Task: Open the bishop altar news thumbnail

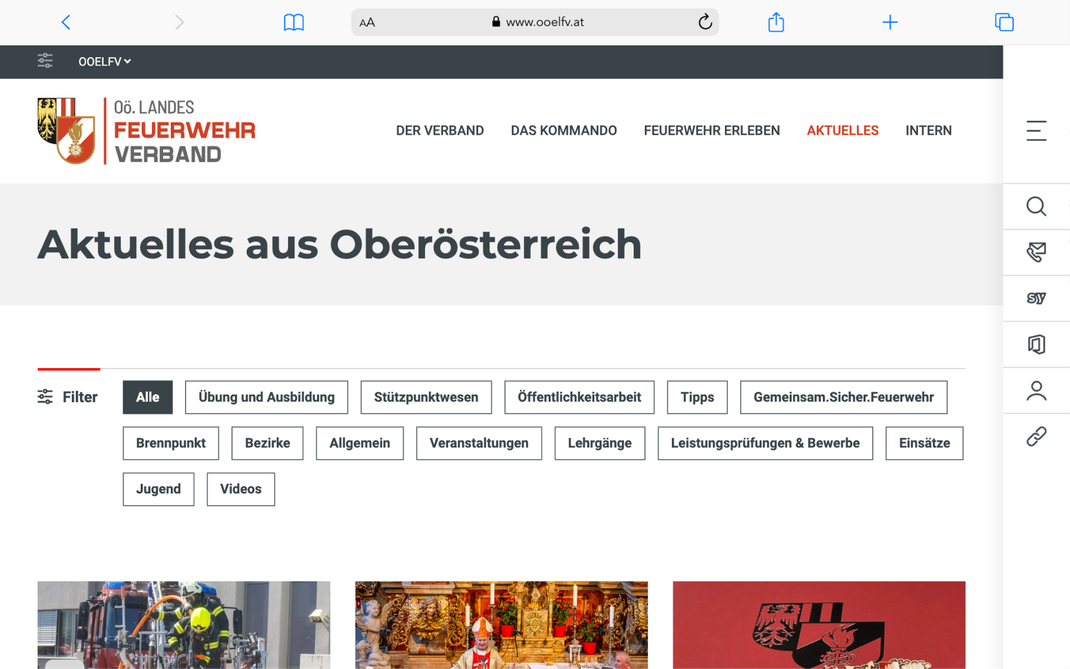Action: [501, 625]
